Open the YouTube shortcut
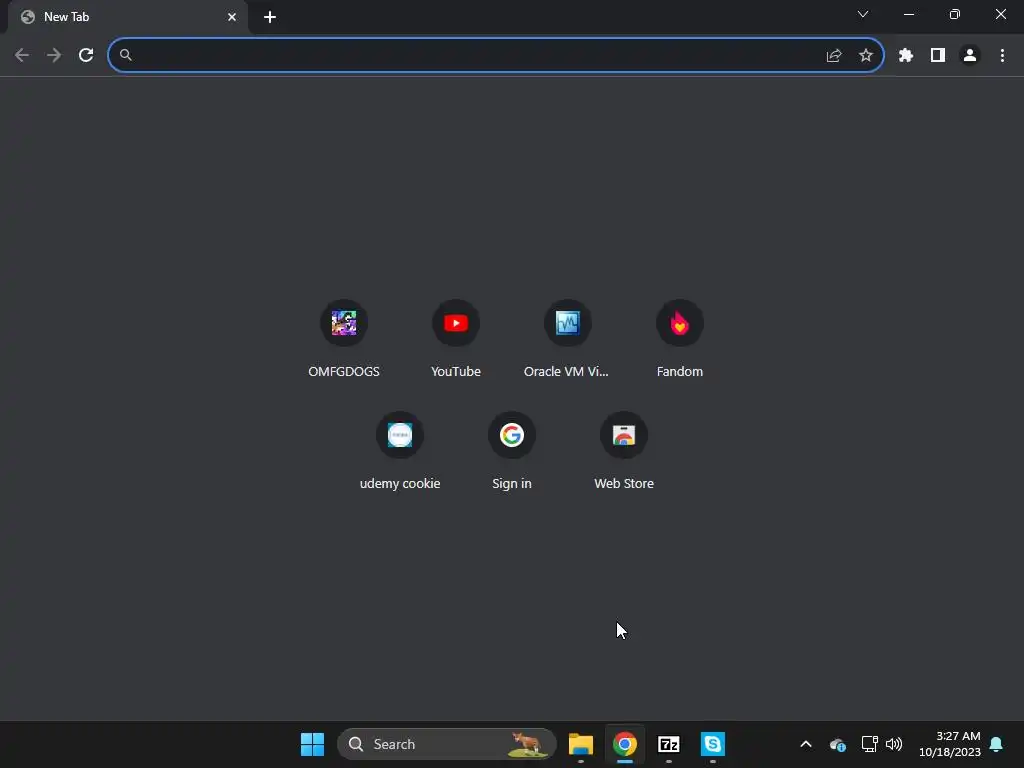1024x768 pixels. 456,340
